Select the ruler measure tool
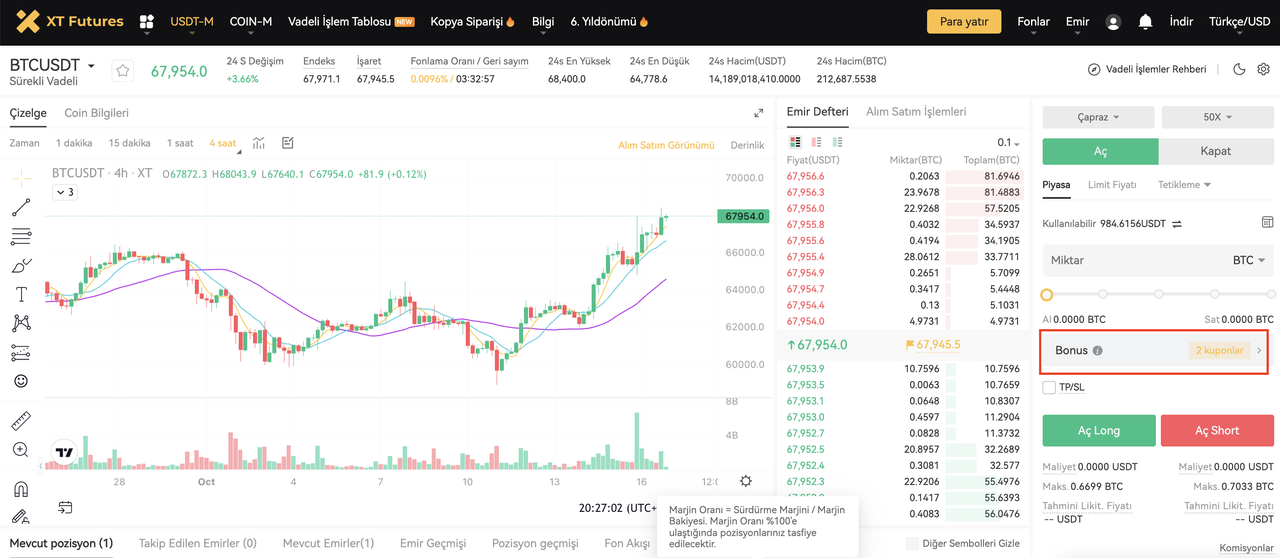Image resolution: width=1280 pixels, height=558 pixels. coord(21,420)
